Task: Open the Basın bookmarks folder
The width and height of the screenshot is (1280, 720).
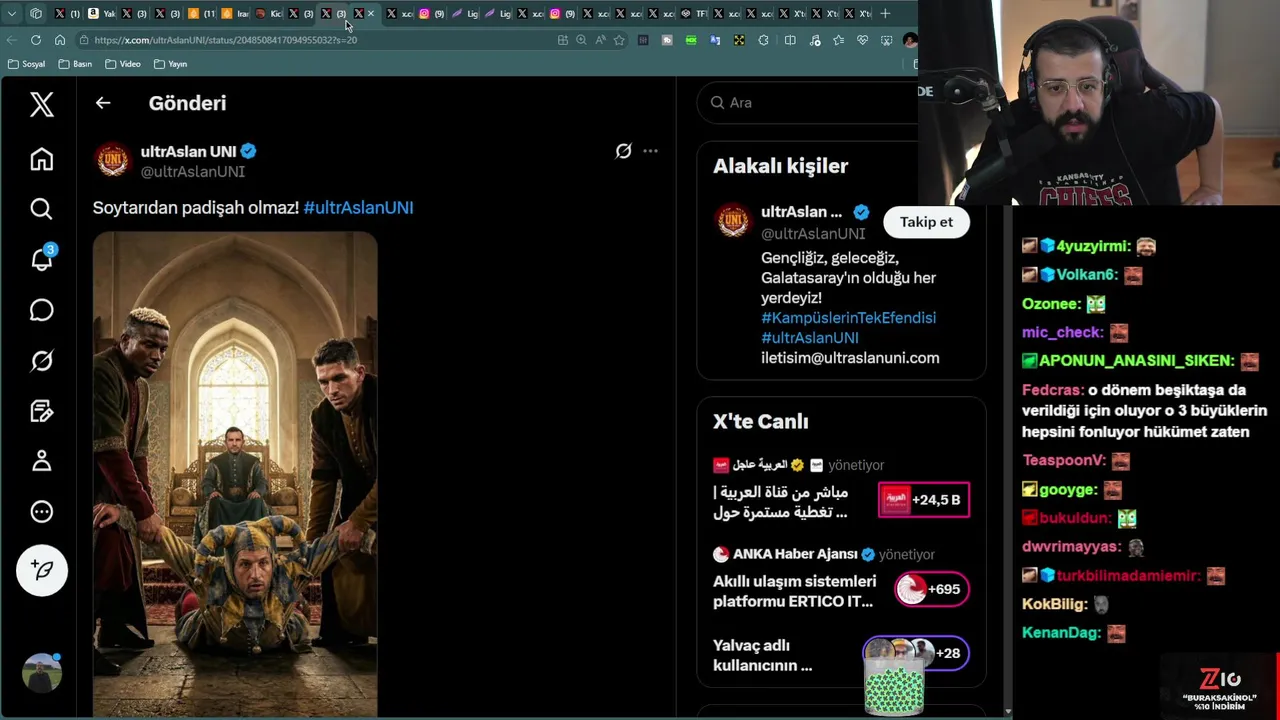Action: 76,64
